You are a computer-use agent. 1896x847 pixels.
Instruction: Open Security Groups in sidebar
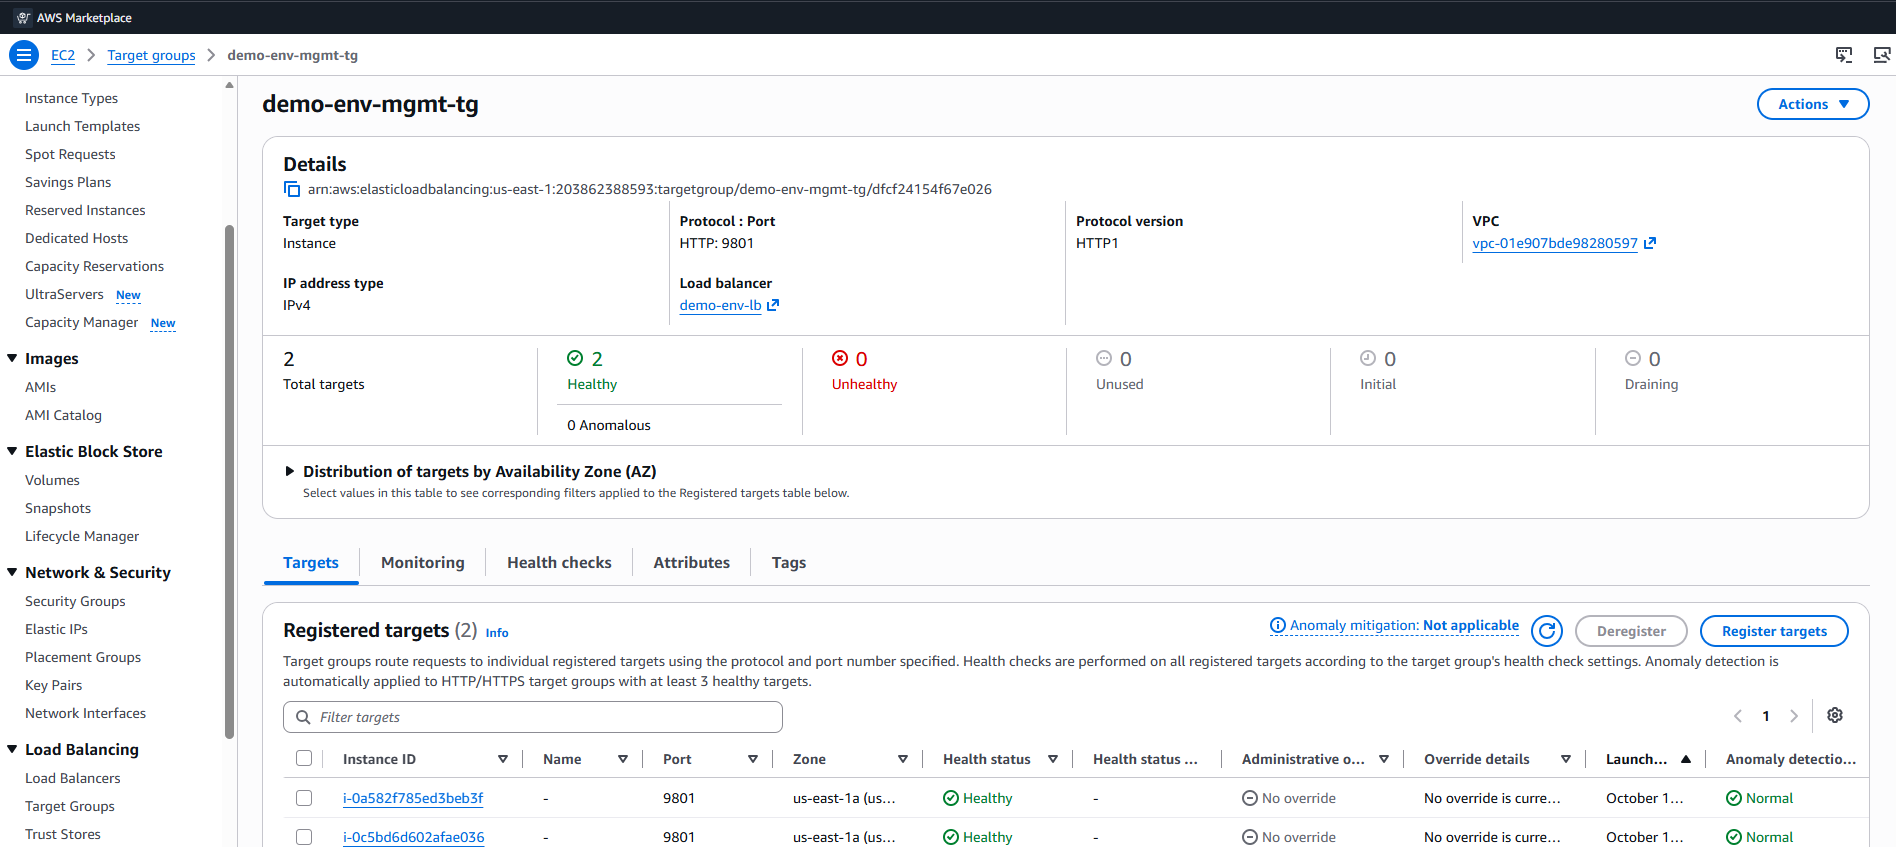coord(75,601)
